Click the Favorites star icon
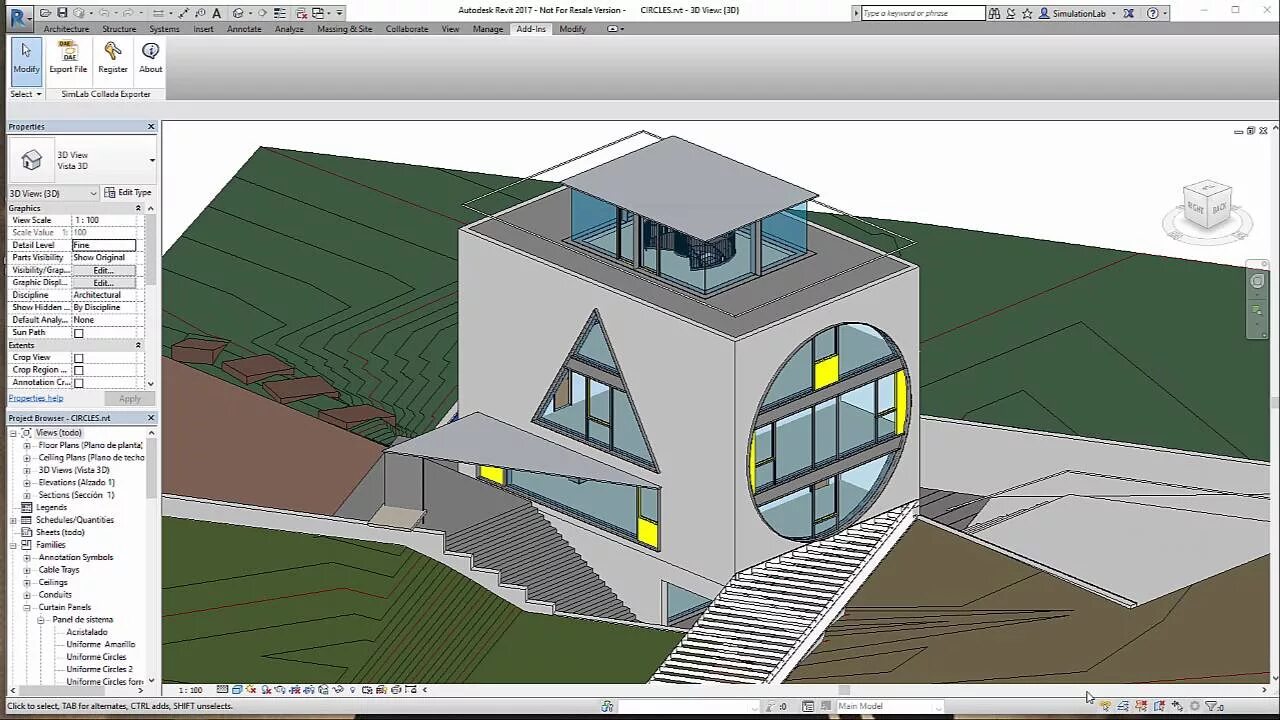1280x720 pixels. 1027,13
